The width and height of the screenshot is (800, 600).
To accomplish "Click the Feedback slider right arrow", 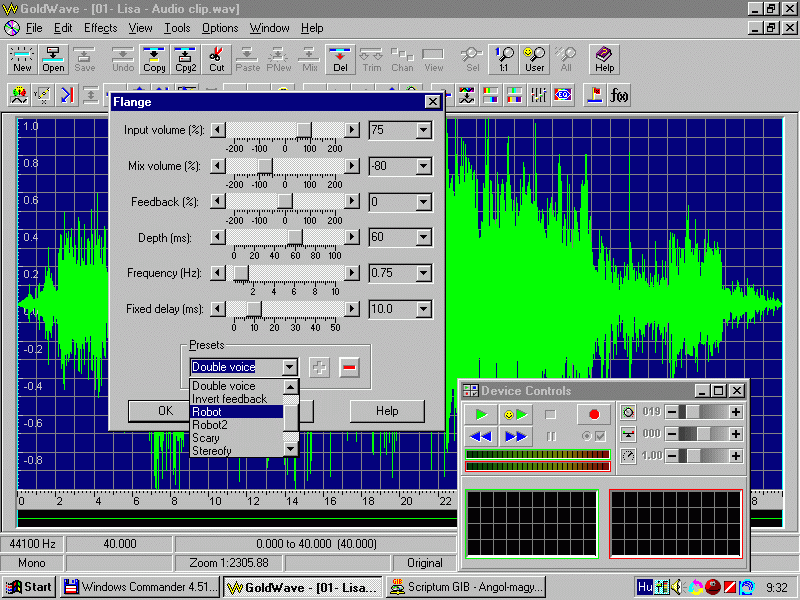I will (x=352, y=202).
